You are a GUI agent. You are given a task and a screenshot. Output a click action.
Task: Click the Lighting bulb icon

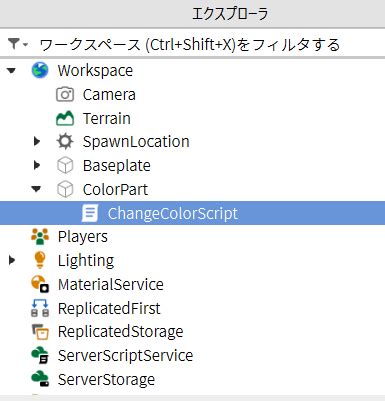40,260
